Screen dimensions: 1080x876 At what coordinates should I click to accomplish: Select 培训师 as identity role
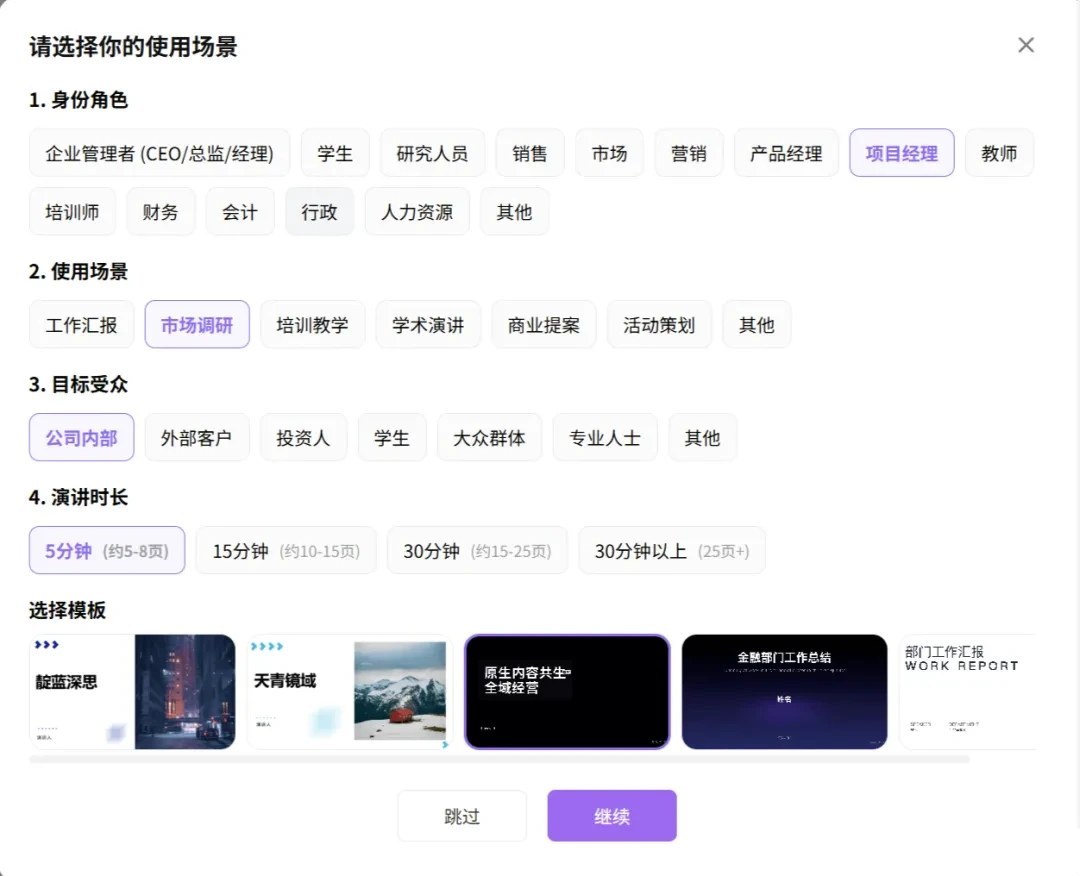(x=72, y=211)
